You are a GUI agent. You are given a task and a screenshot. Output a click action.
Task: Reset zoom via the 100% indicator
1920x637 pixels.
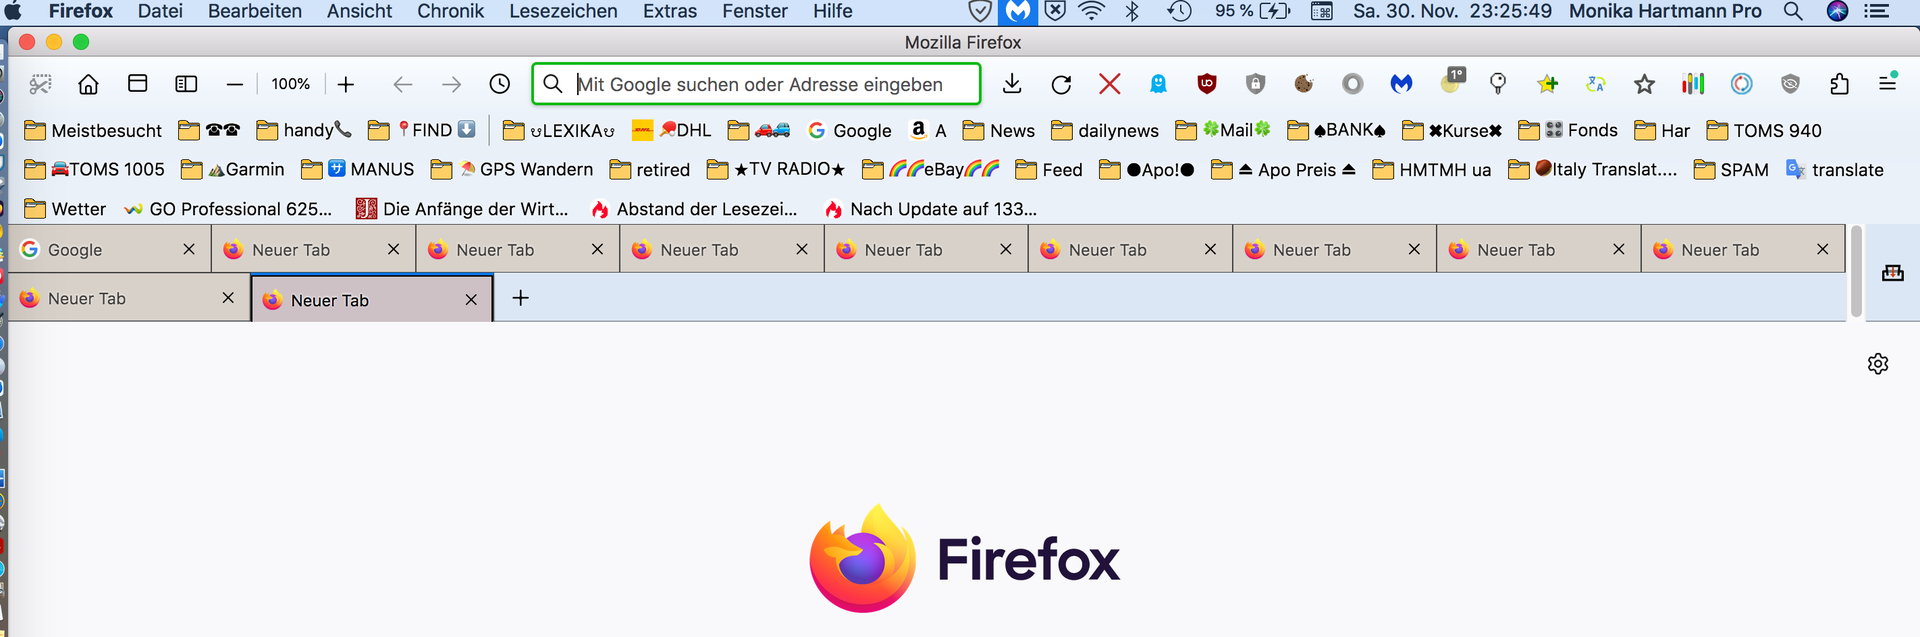290,84
